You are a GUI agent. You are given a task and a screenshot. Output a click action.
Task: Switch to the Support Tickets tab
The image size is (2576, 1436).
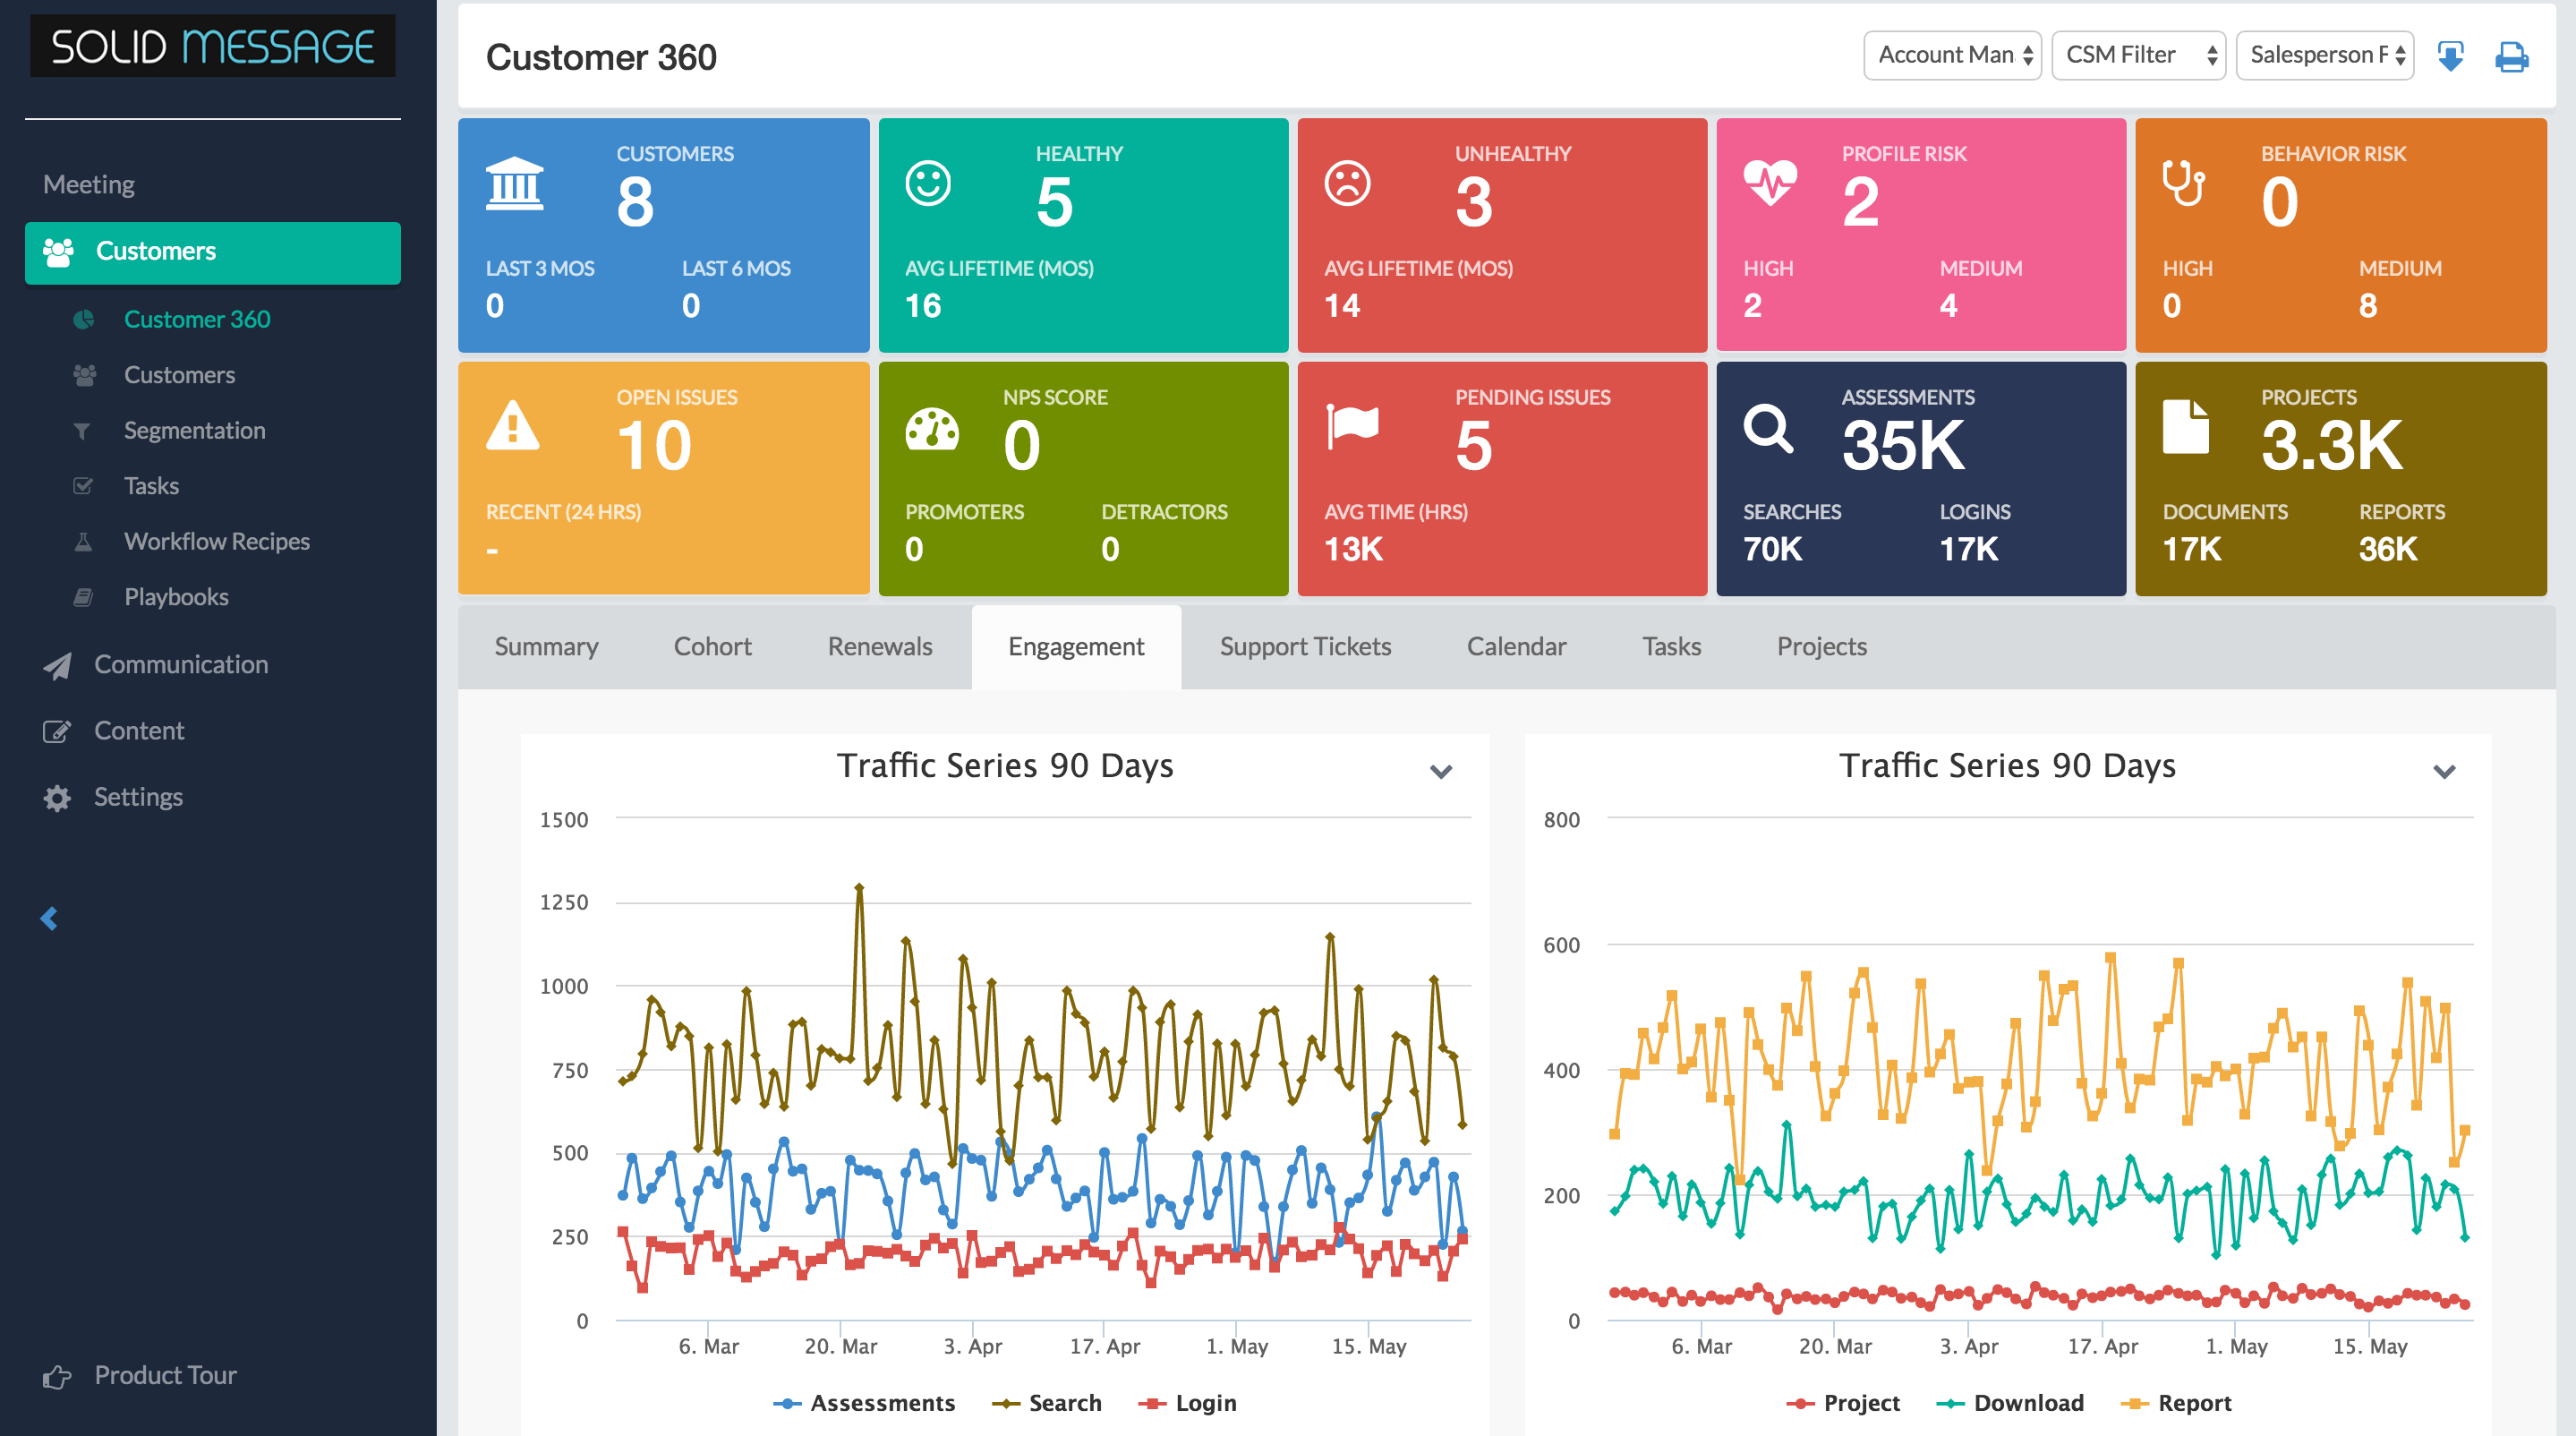pos(1304,647)
